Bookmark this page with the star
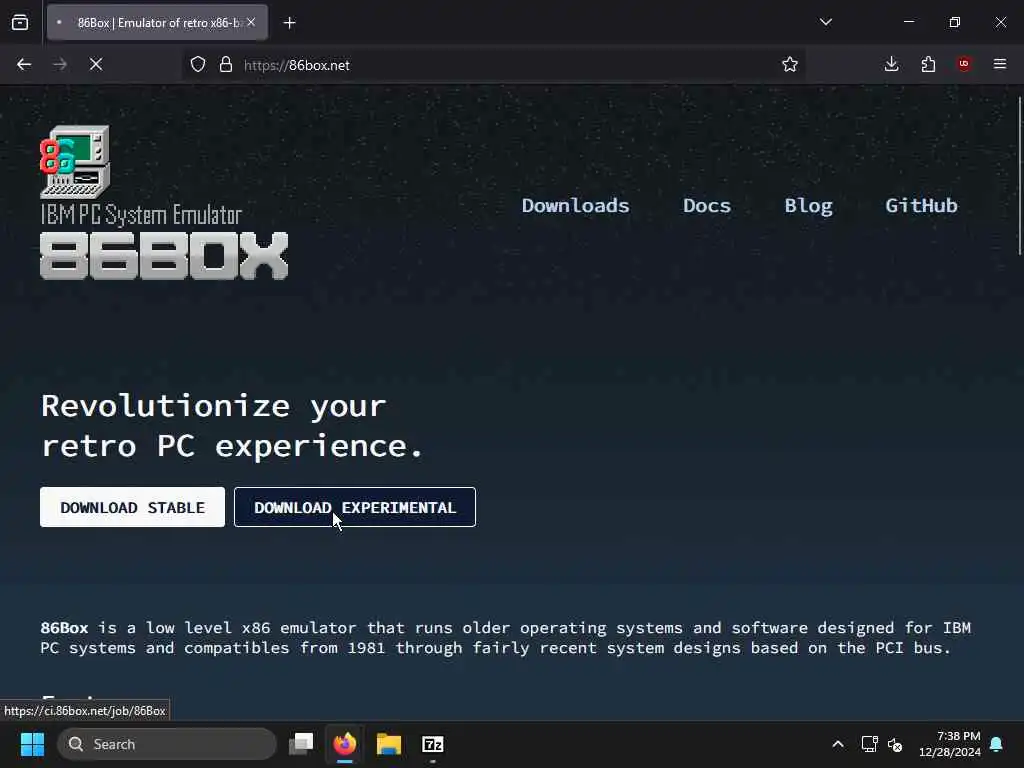Image resolution: width=1024 pixels, height=768 pixels. [790, 65]
